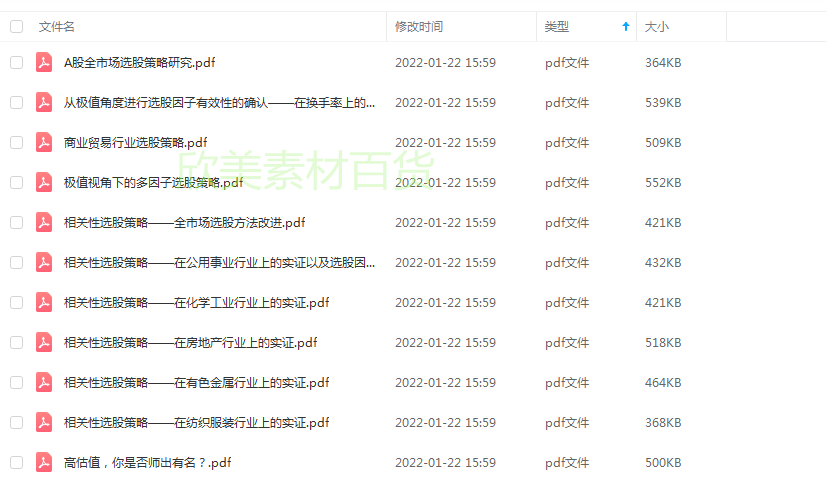
Task: Click size value 518KB
Action: click(x=663, y=343)
